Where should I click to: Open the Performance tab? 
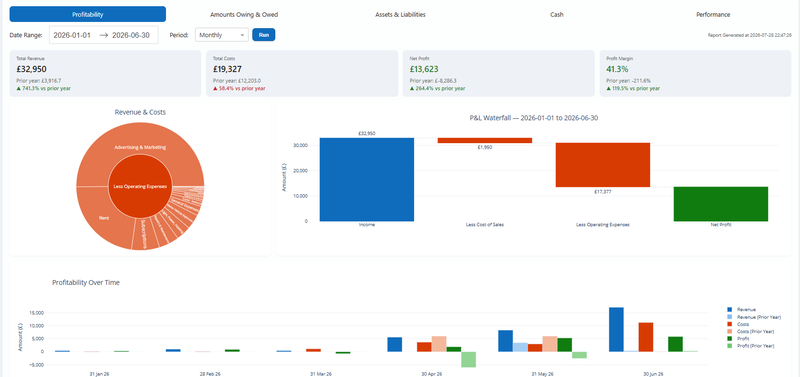pos(713,15)
